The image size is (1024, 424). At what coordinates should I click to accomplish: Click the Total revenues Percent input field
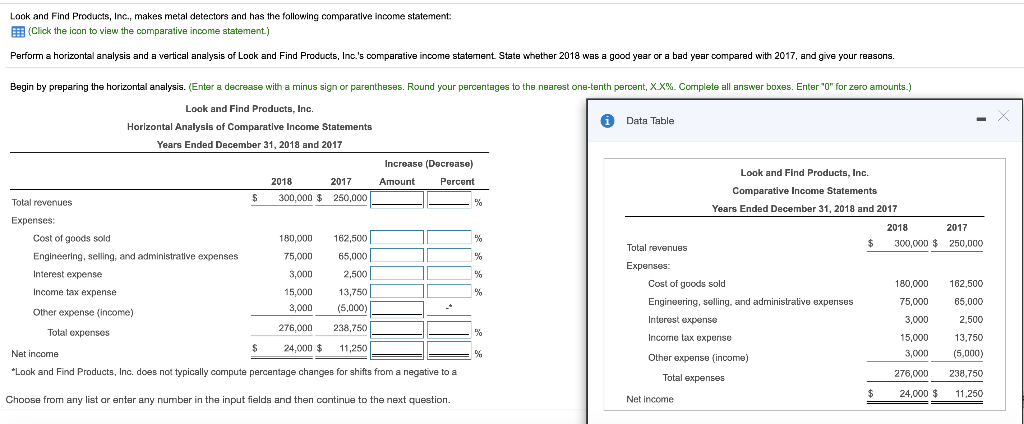click(x=448, y=198)
